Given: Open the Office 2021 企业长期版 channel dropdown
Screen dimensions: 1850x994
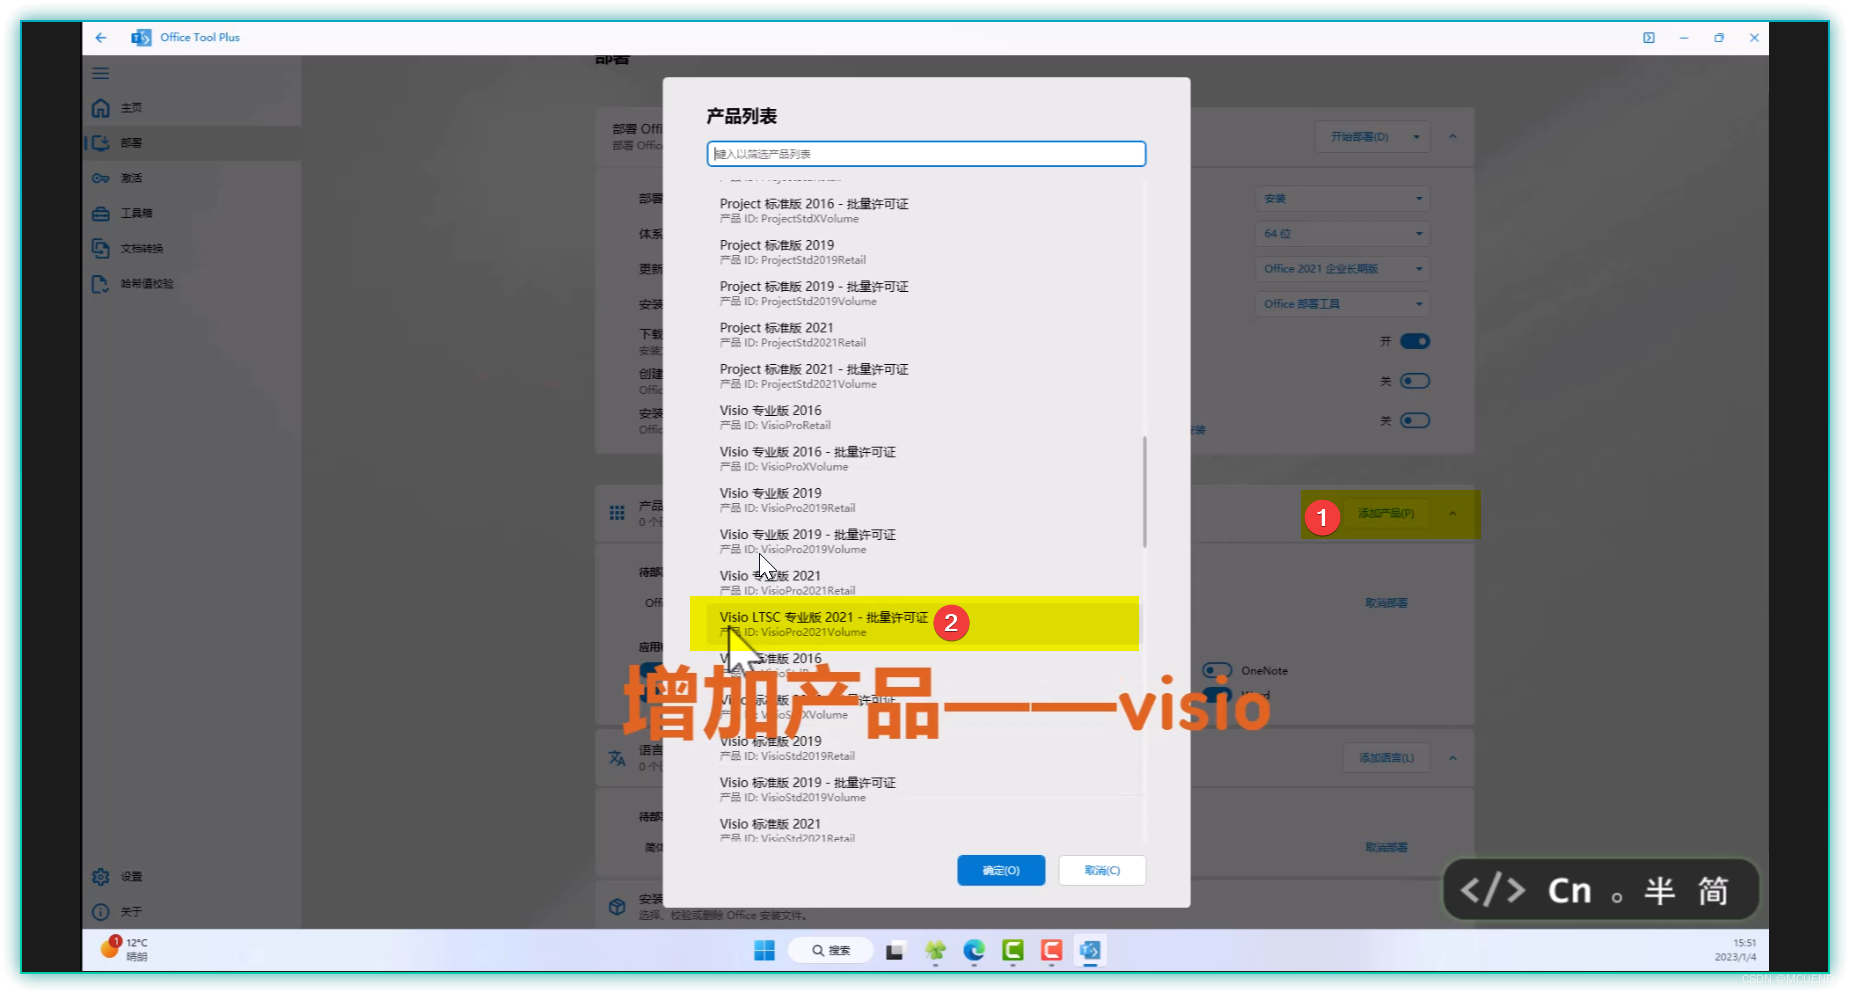Looking at the screenshot, I should 1342,269.
